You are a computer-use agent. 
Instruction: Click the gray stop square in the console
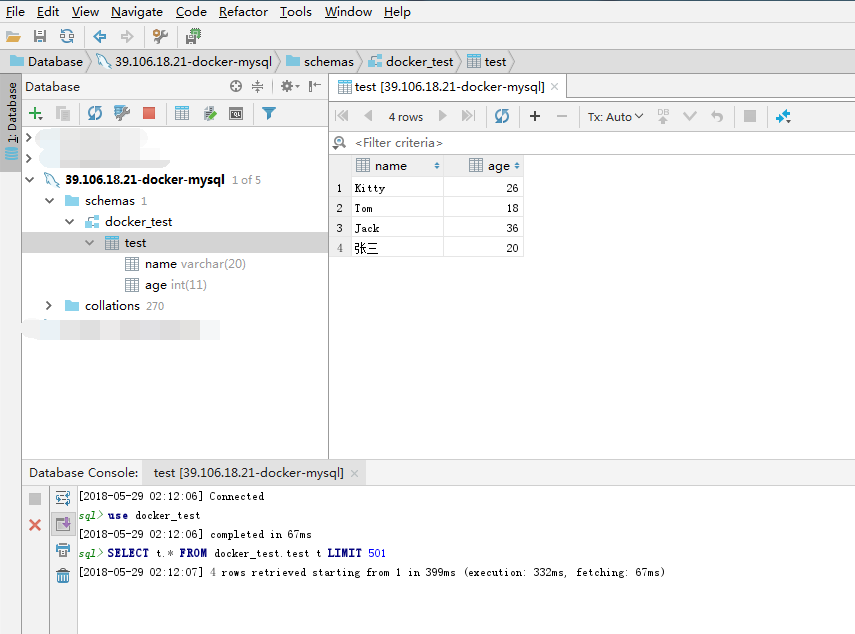click(35, 499)
